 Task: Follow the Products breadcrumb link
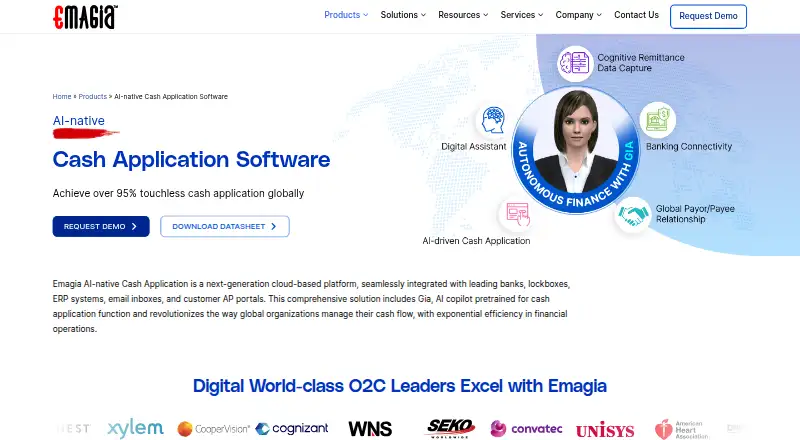coord(93,96)
